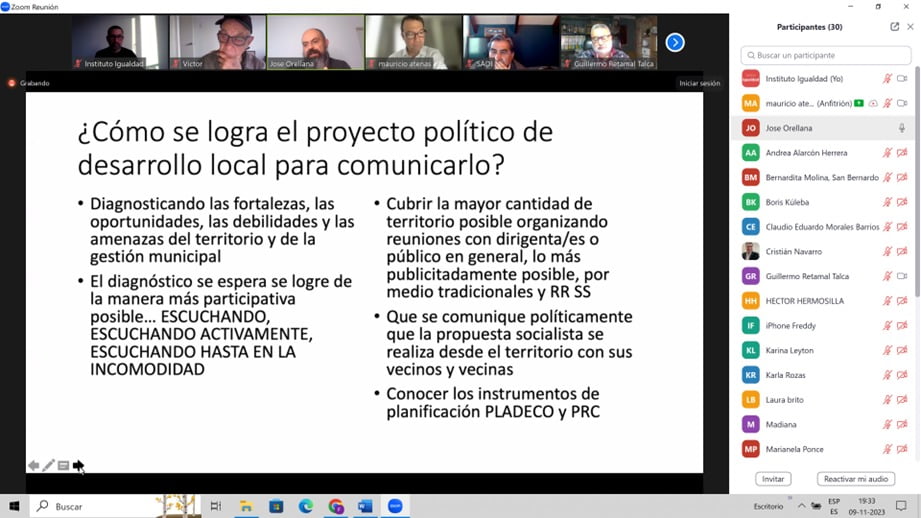921x518 pixels.
Task: Click the Invitar button
Action: pyautogui.click(x=773, y=479)
